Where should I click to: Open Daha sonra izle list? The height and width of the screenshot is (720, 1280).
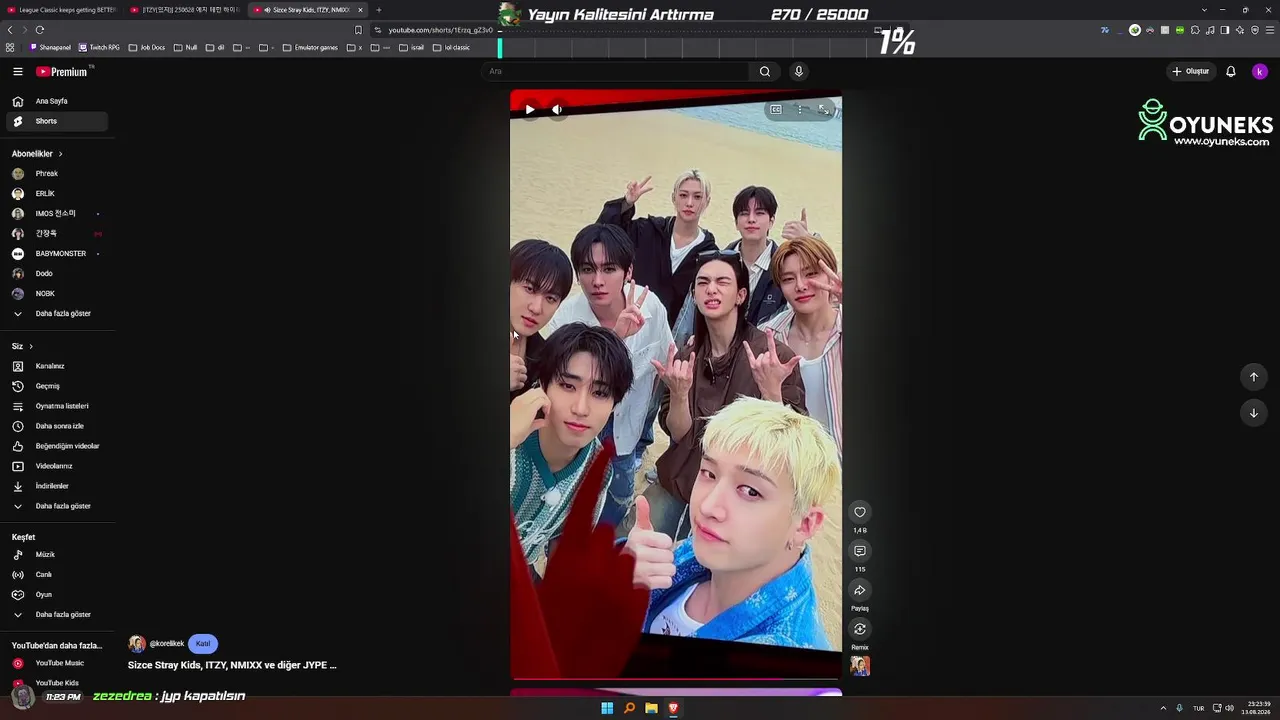tap(56, 426)
